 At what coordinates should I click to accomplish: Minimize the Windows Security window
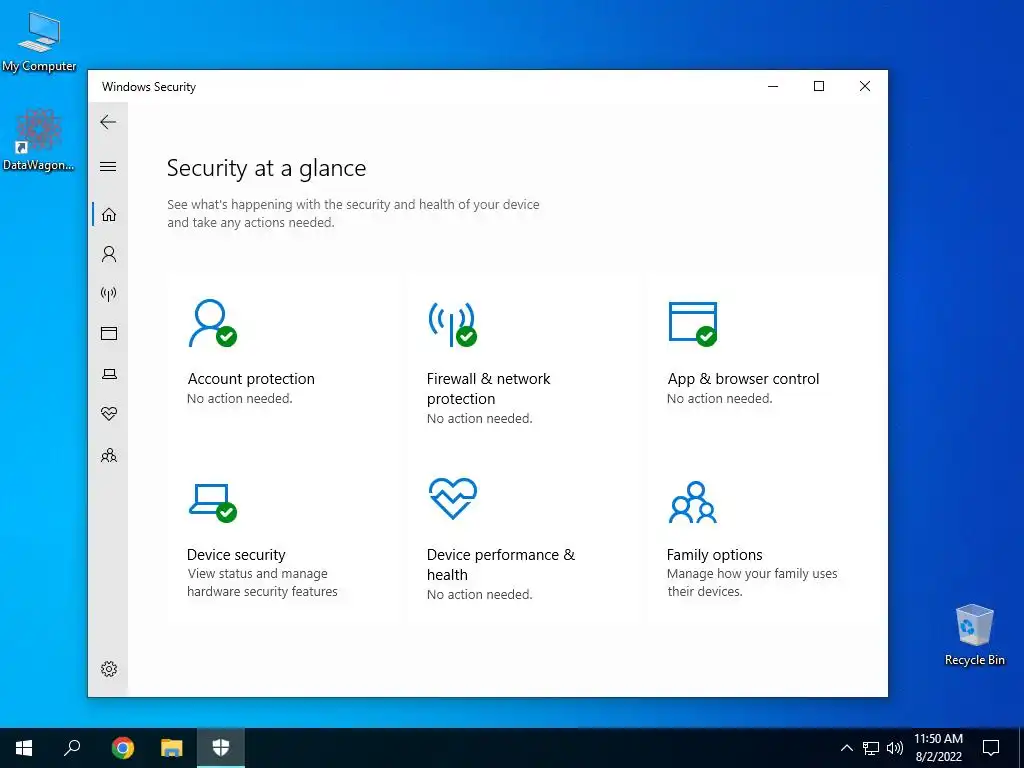click(x=773, y=86)
